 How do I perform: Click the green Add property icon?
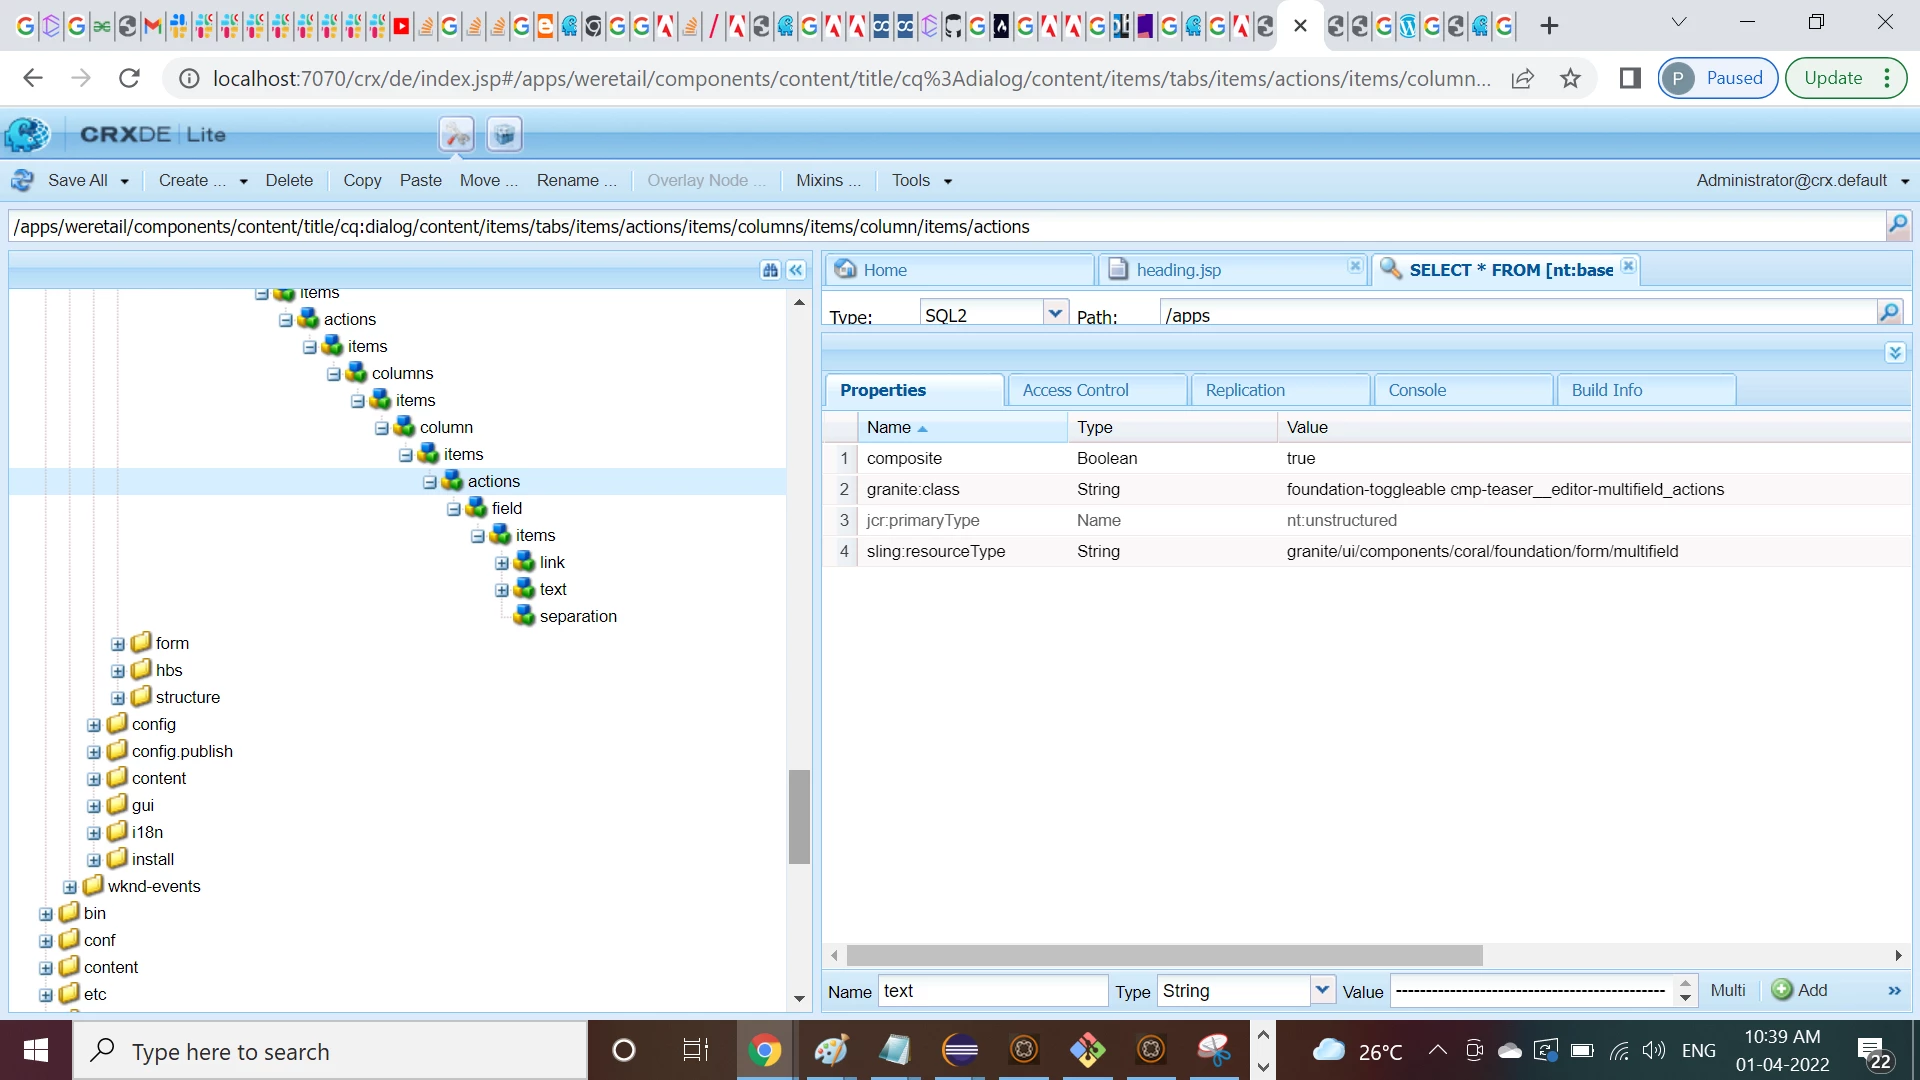click(x=1782, y=990)
